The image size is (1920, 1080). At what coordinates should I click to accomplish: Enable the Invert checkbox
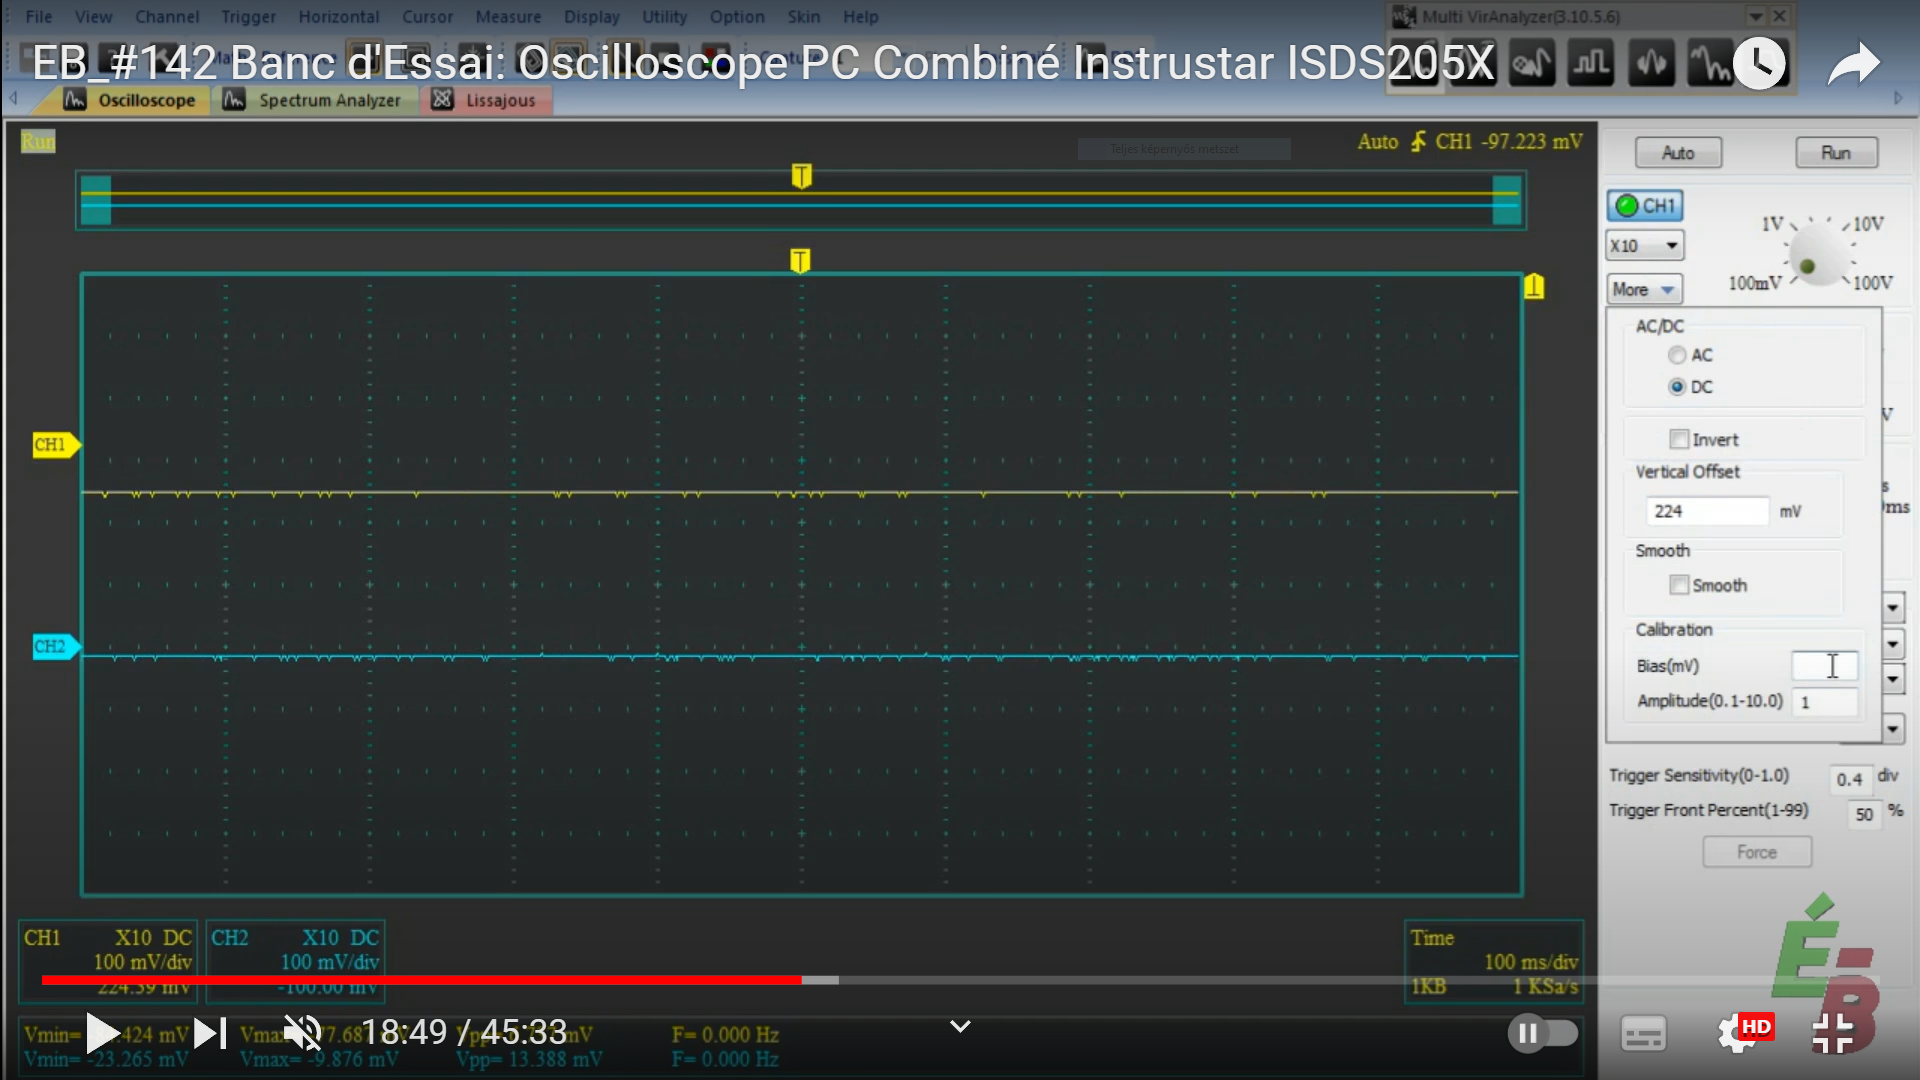click(x=1679, y=439)
